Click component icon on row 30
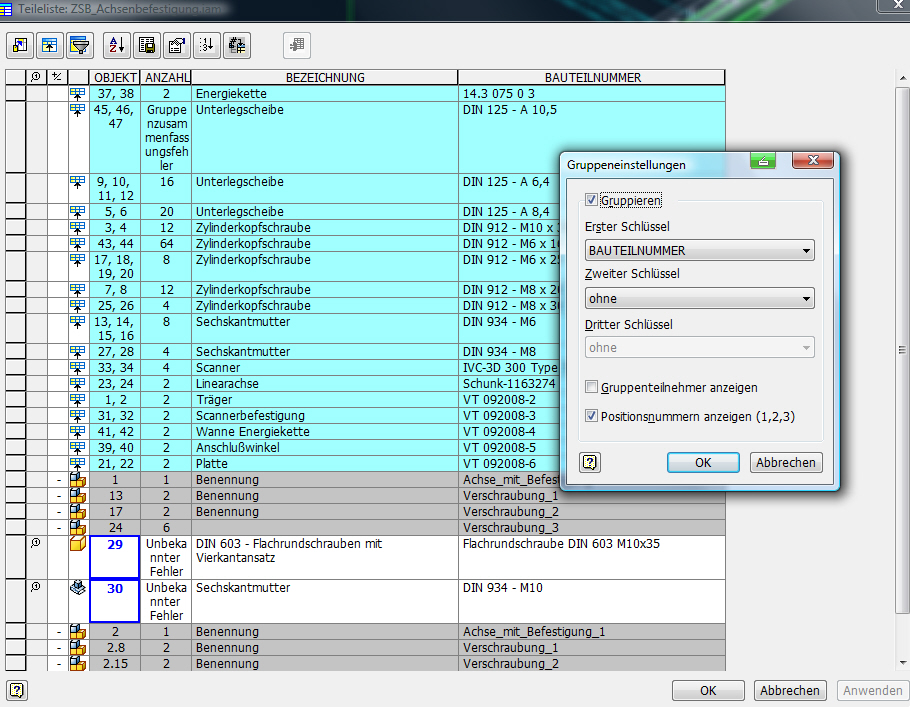 [78, 587]
